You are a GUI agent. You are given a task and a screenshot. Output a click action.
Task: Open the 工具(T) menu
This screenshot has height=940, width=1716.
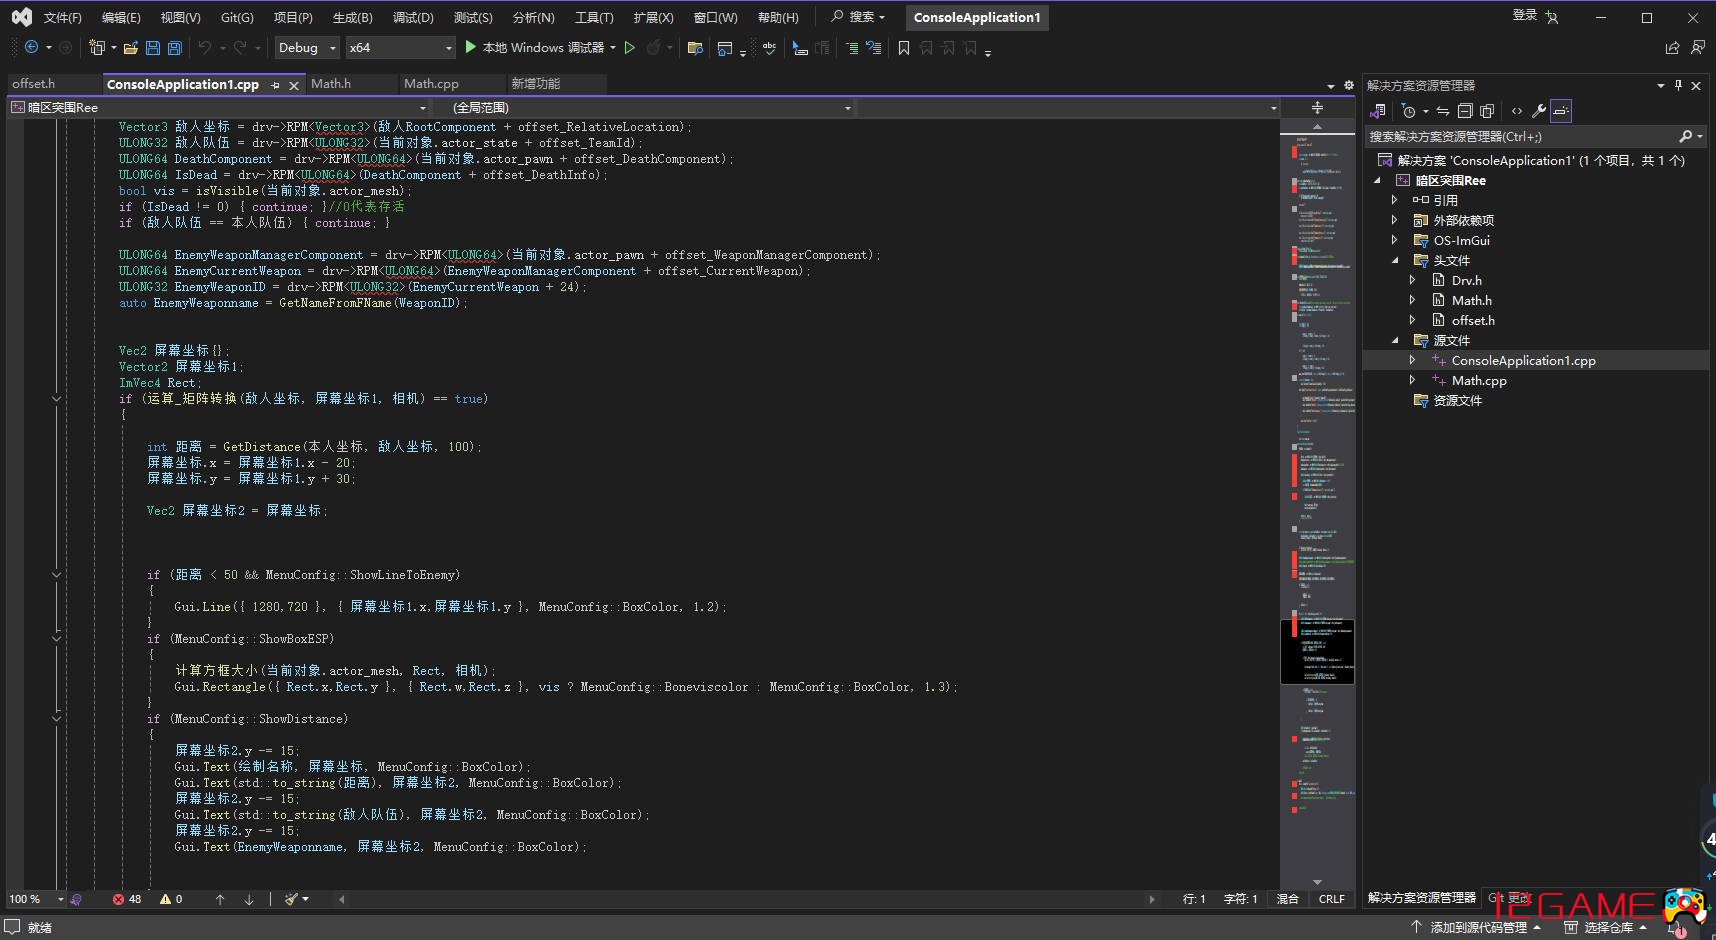coord(594,17)
